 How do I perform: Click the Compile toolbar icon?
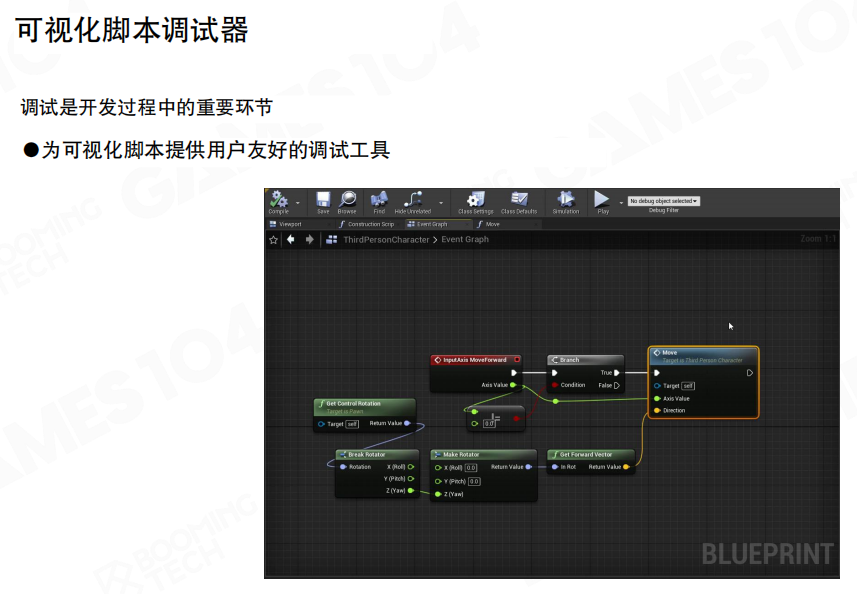pos(278,200)
